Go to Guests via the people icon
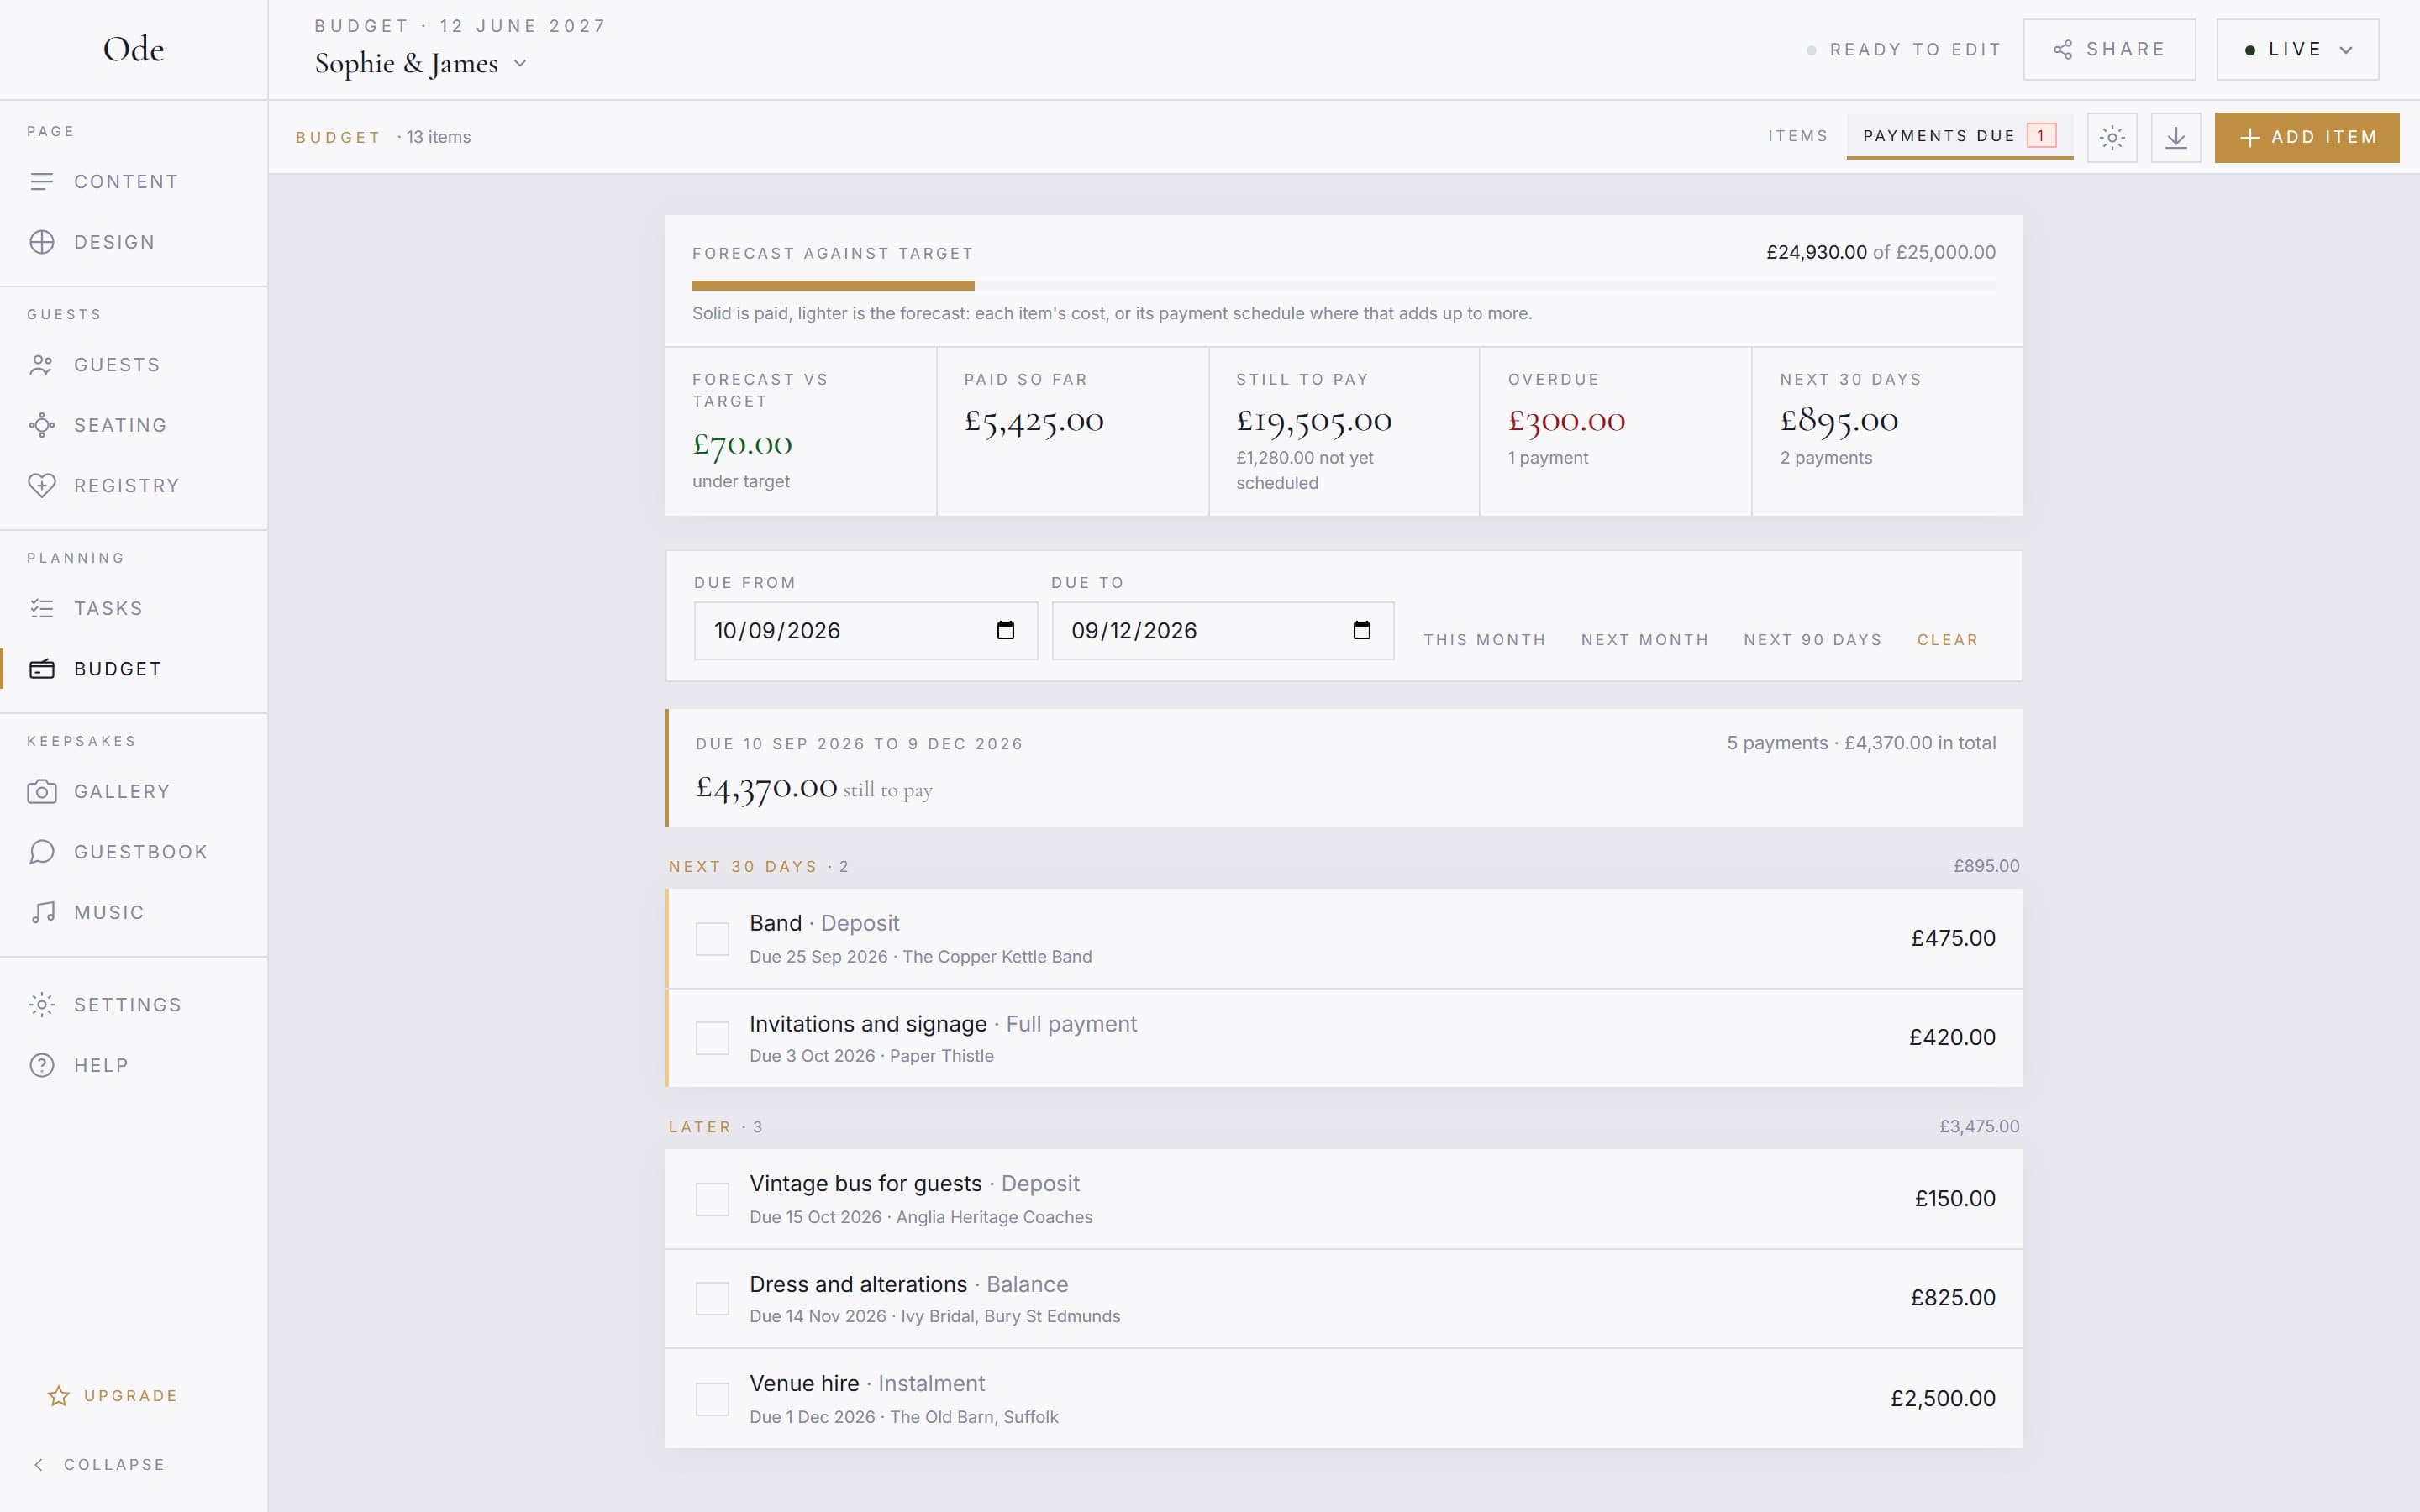Viewport: 2420px width, 1512px height. (x=42, y=365)
